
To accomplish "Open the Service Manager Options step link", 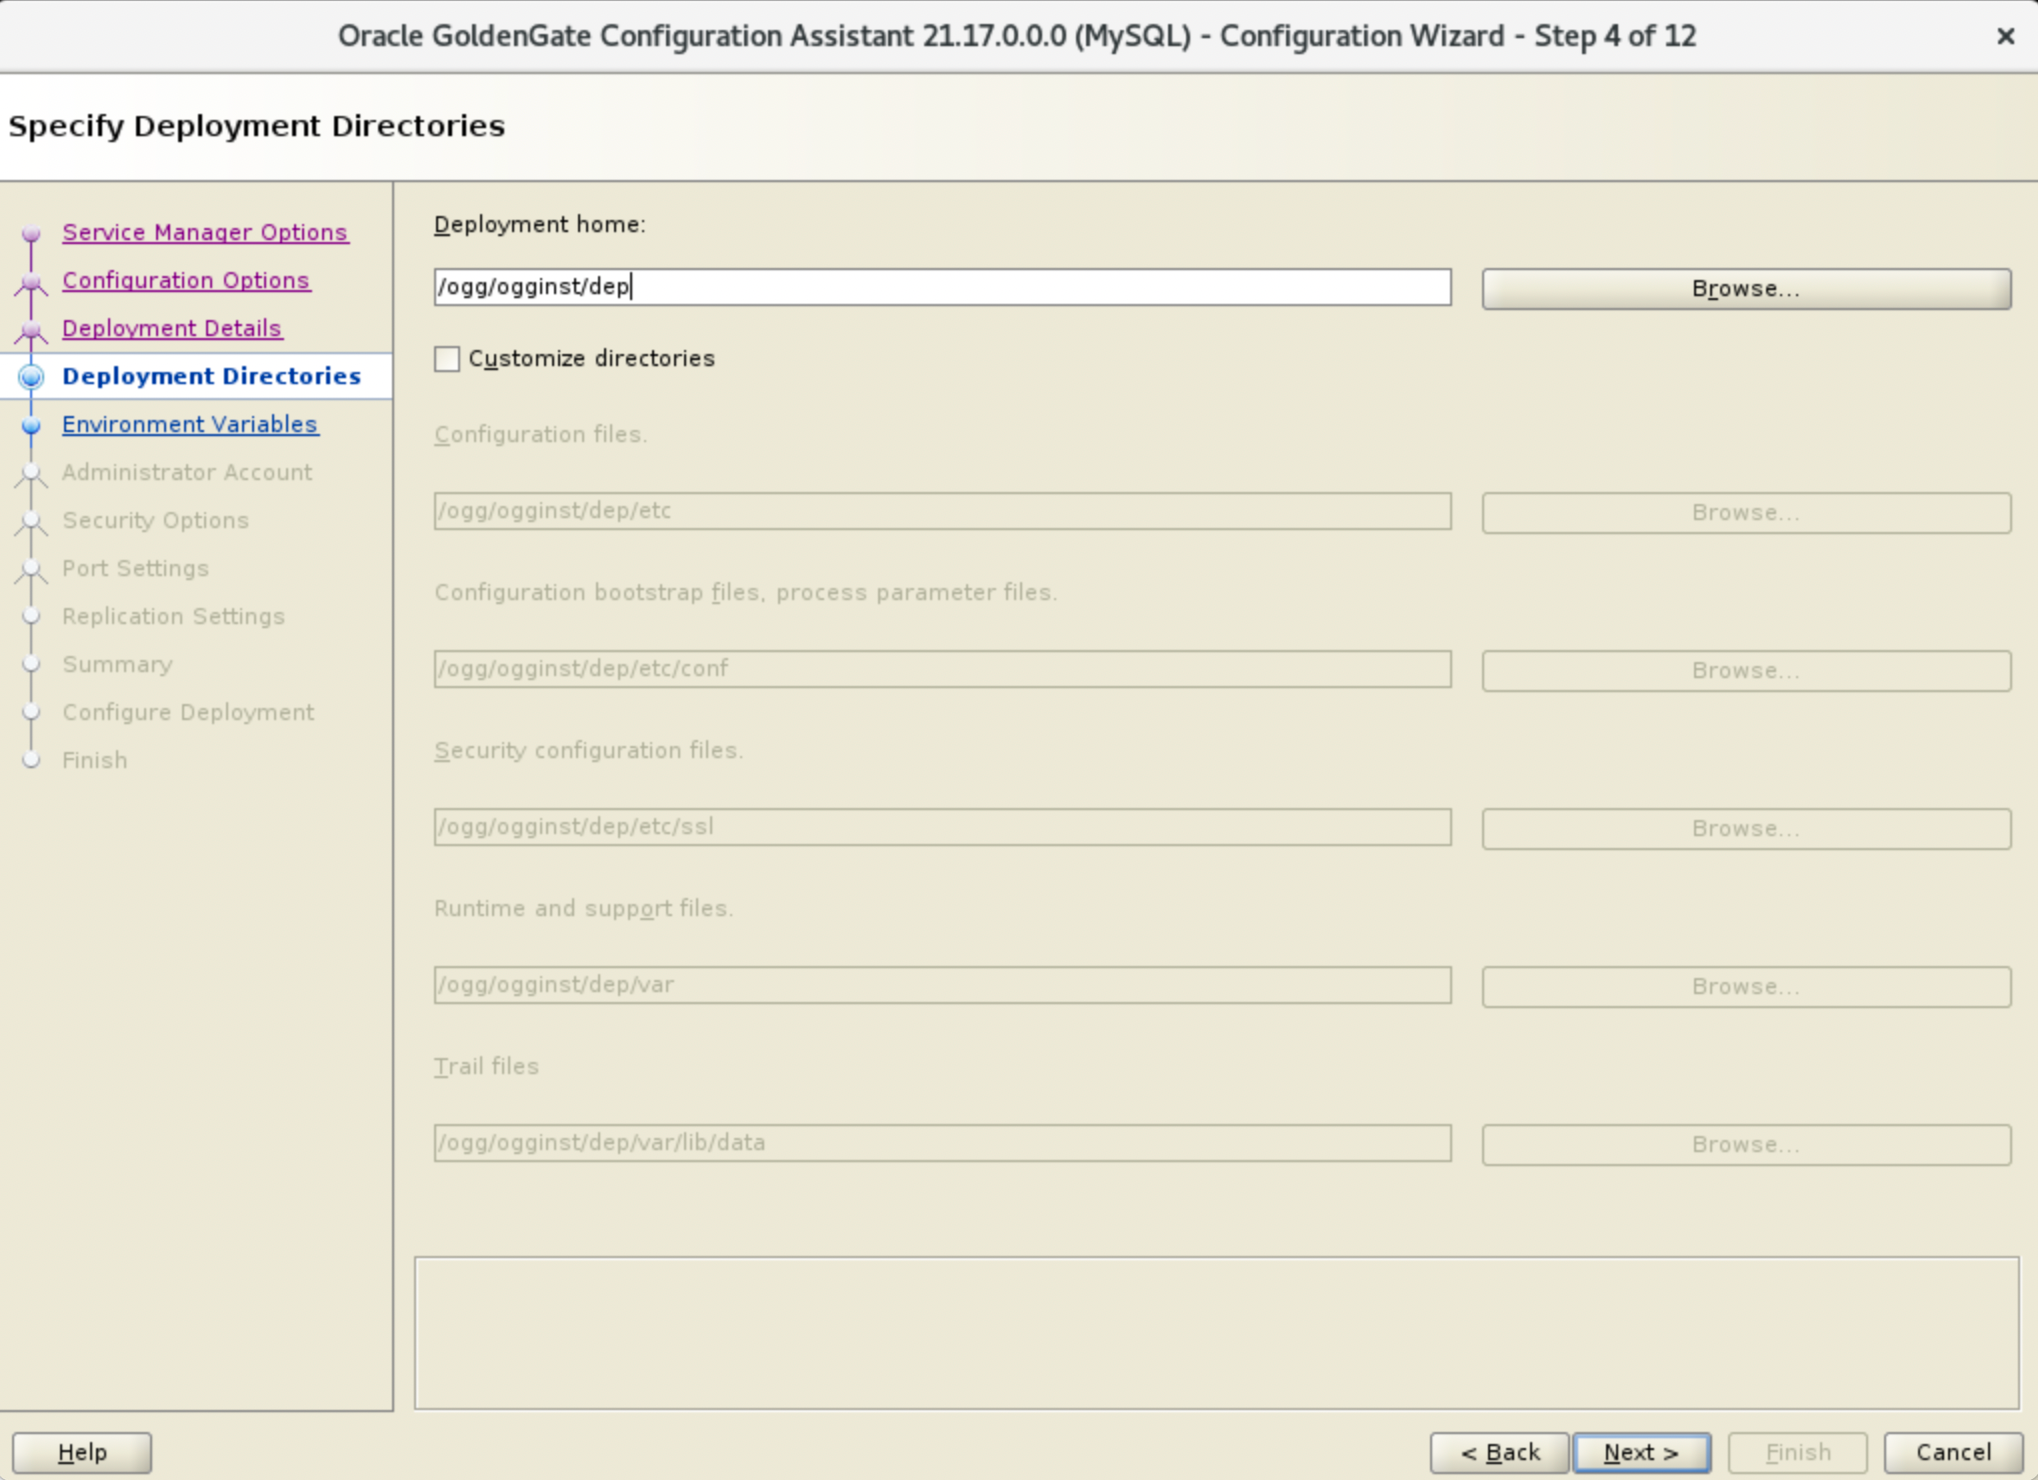I will click(x=205, y=232).
